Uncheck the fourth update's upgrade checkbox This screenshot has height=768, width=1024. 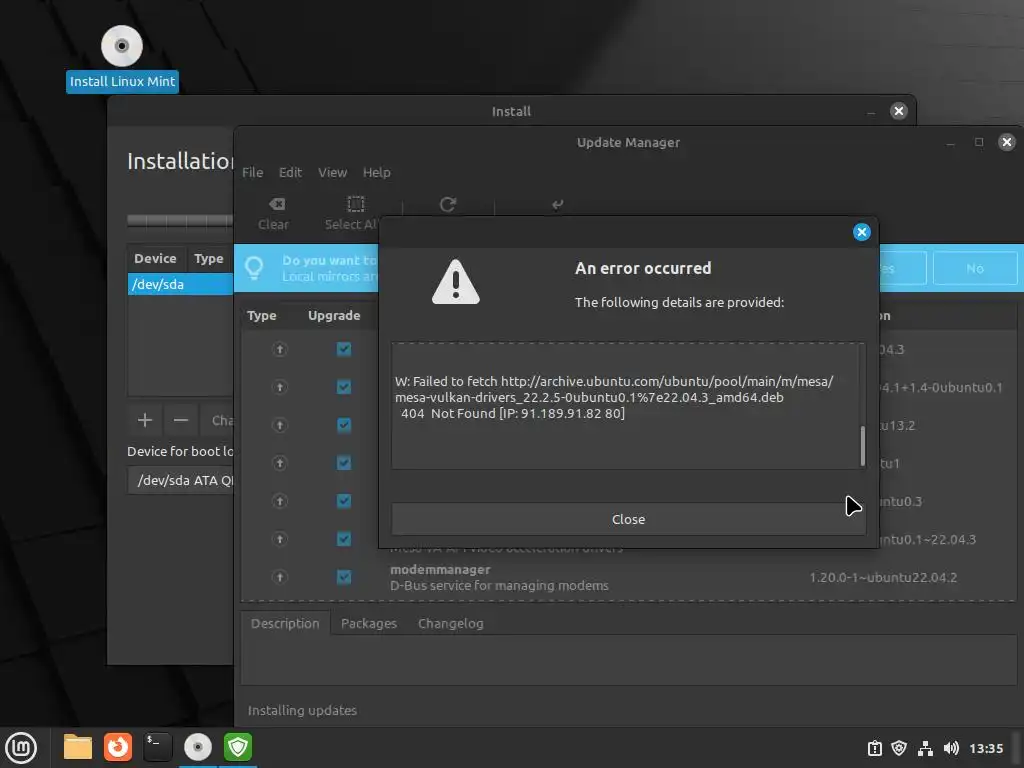pyautogui.click(x=344, y=463)
